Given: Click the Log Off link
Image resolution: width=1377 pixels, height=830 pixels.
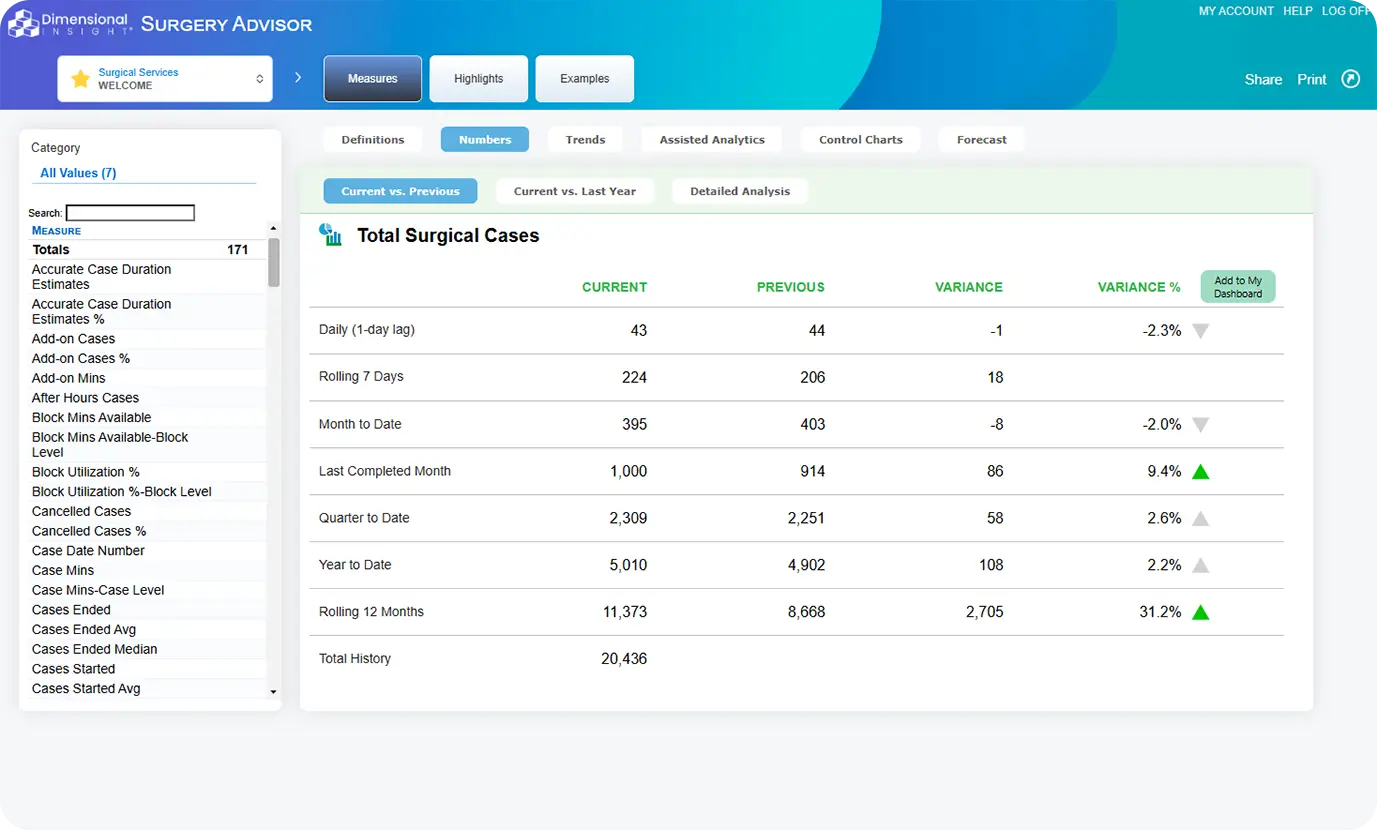Looking at the screenshot, I should click(x=1345, y=11).
